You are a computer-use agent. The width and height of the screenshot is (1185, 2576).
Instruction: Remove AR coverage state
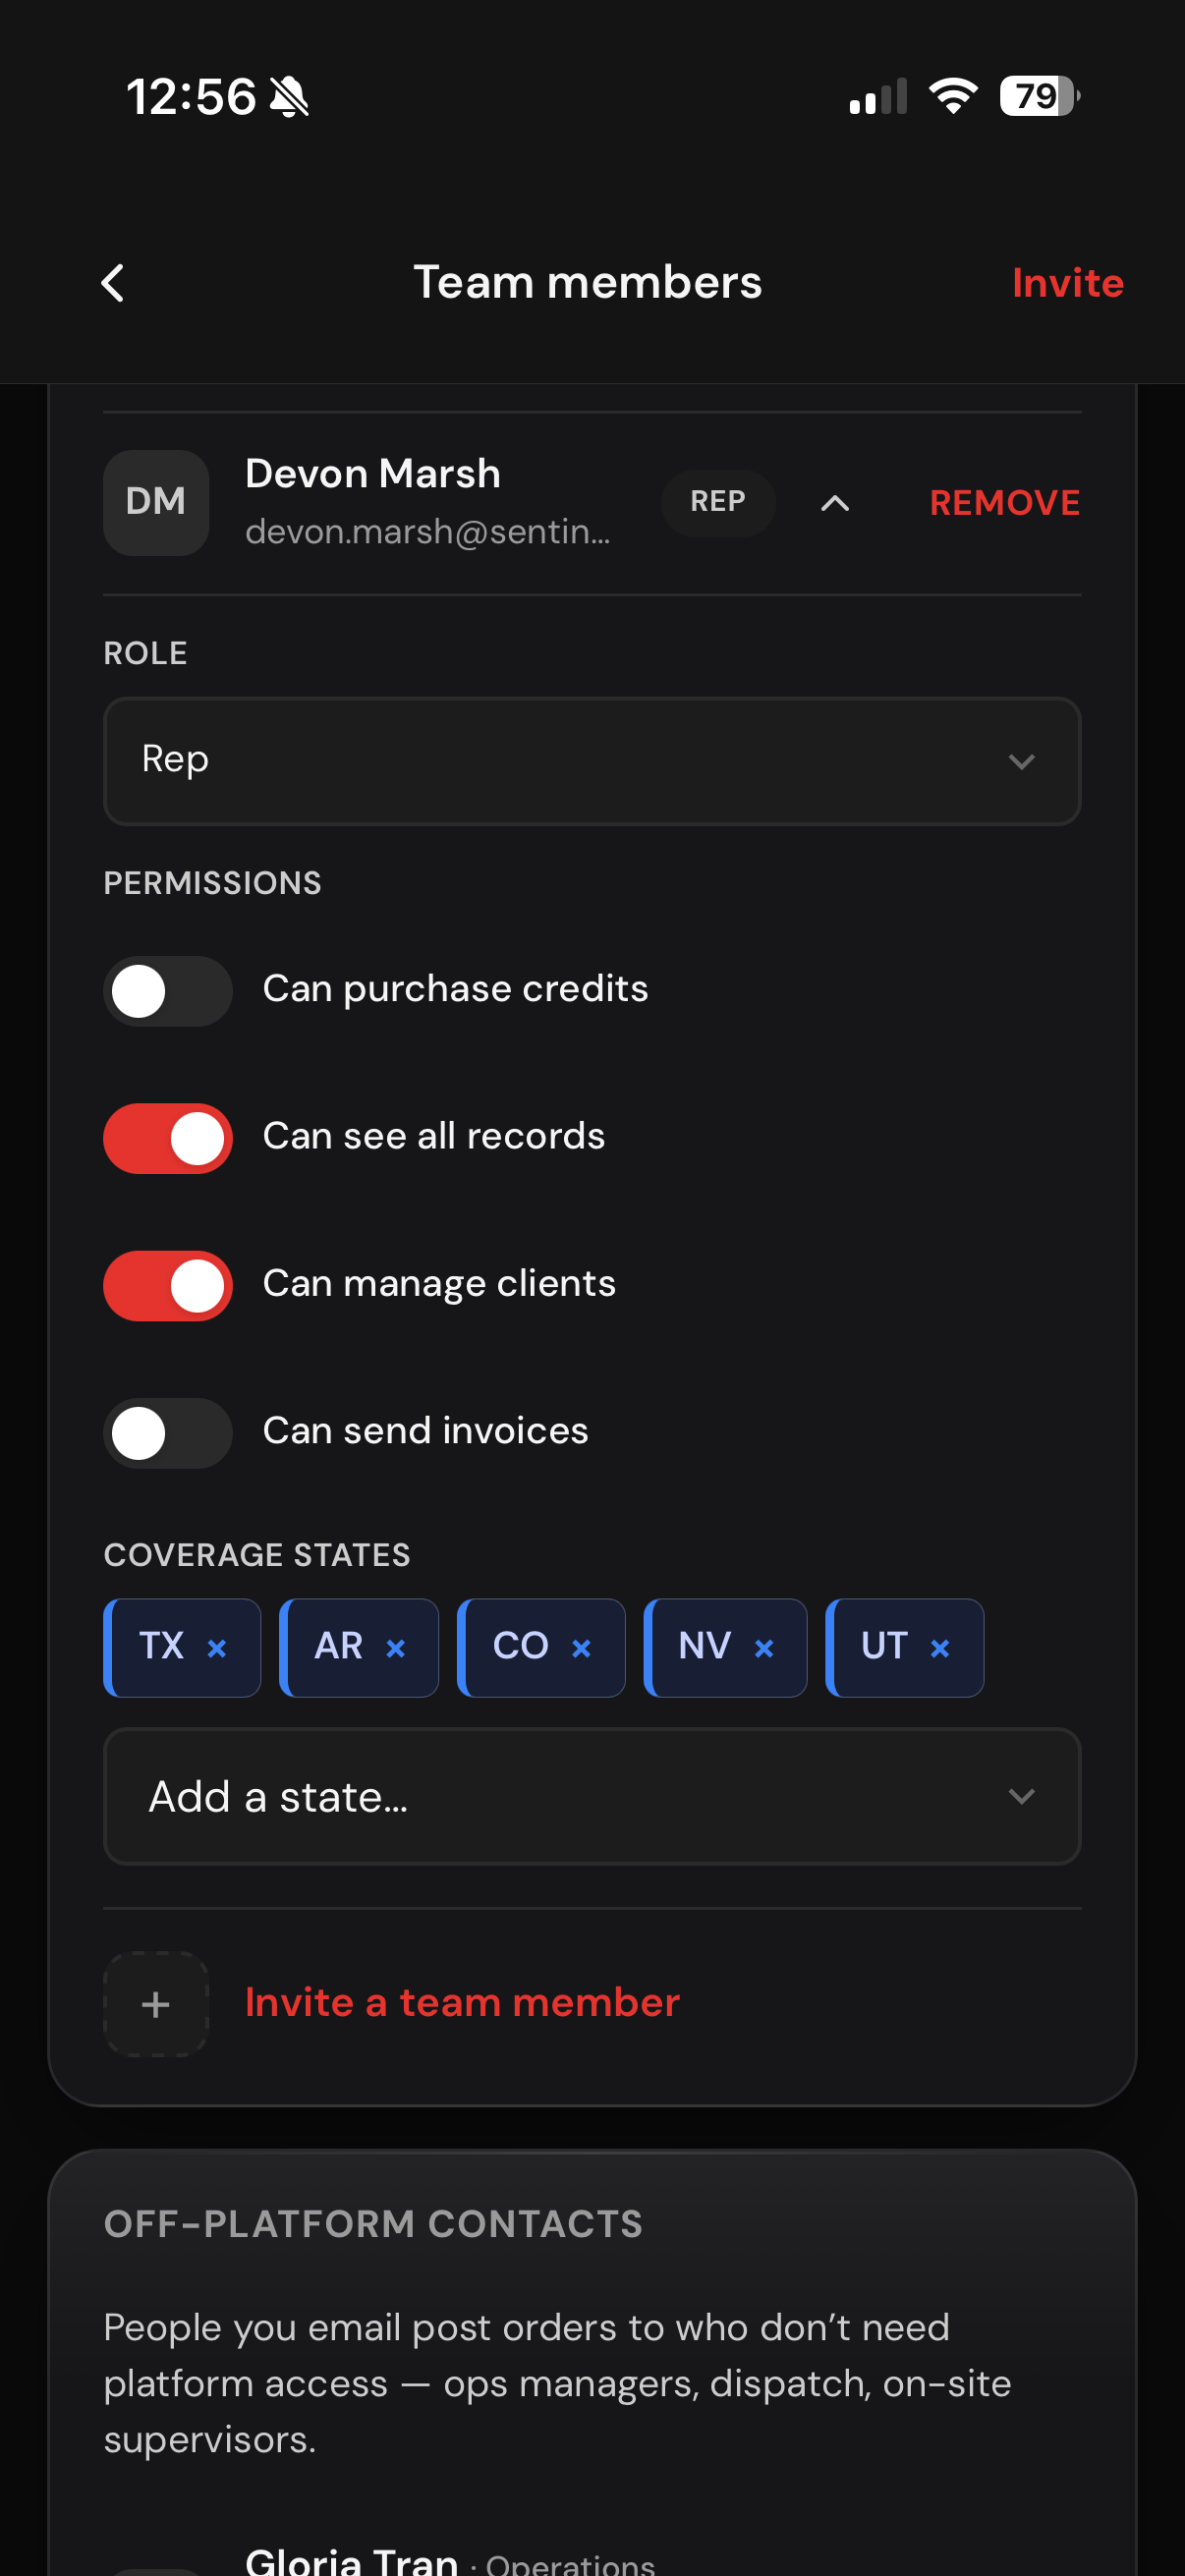click(395, 1648)
